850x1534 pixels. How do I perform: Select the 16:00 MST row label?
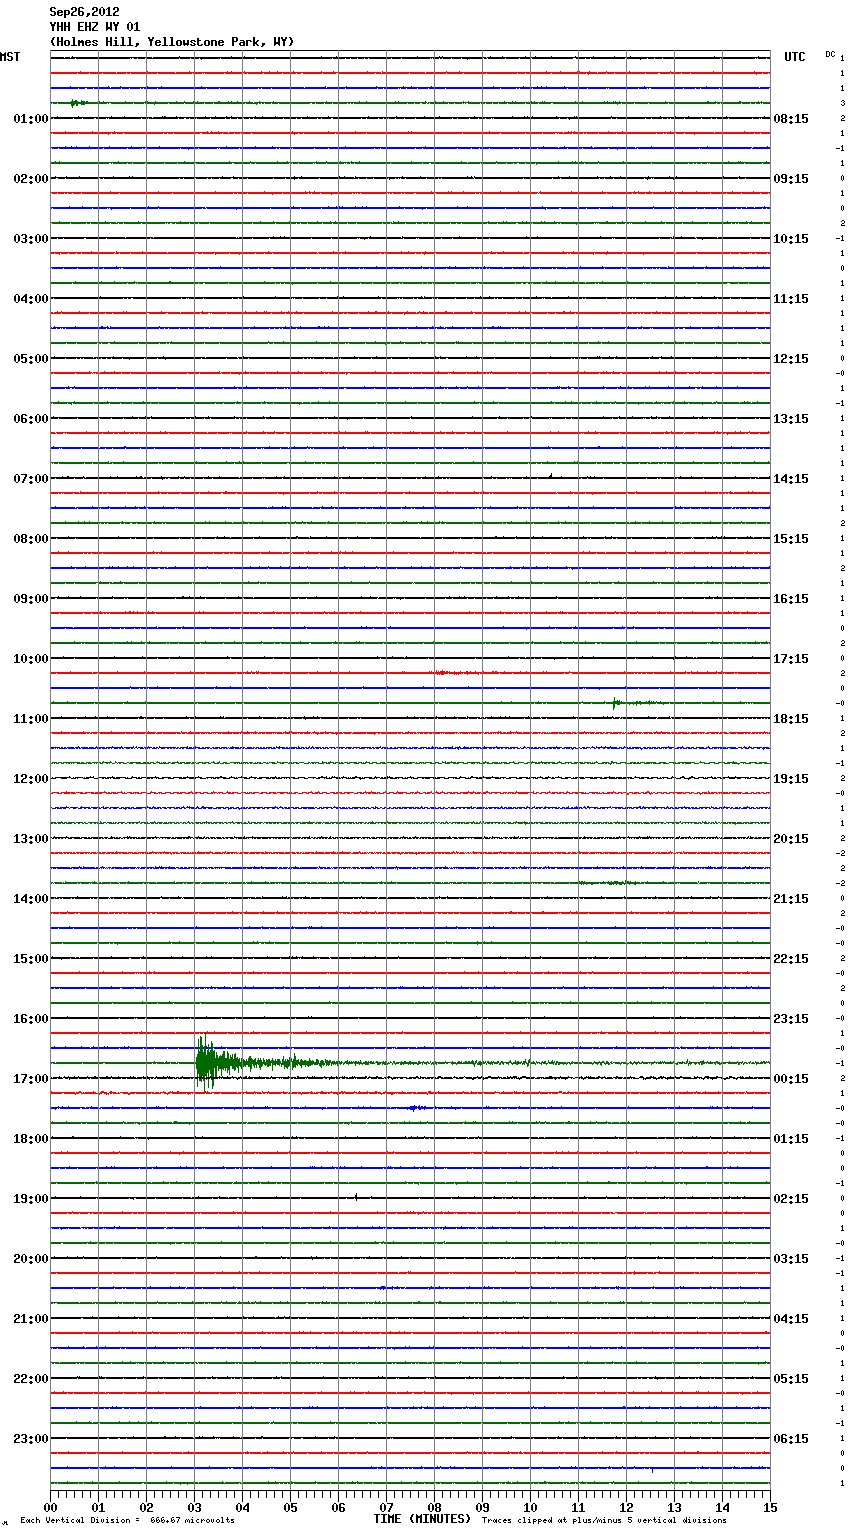(30, 1019)
